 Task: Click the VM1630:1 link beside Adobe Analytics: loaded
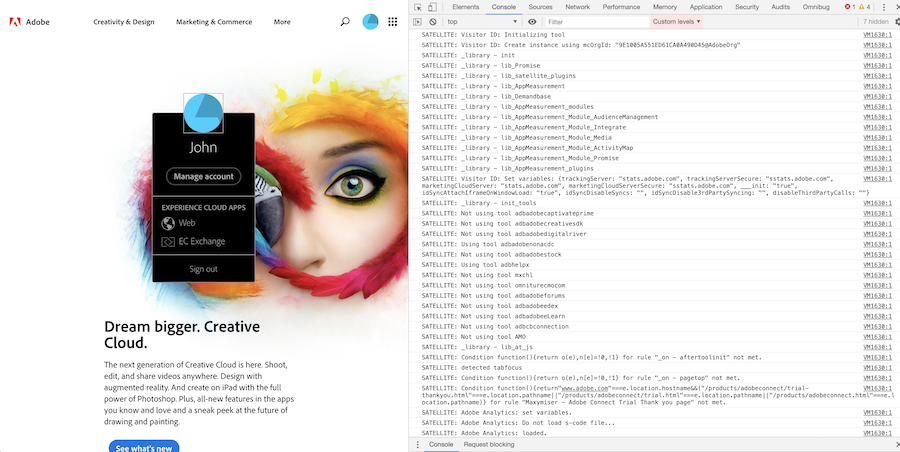(x=878, y=433)
